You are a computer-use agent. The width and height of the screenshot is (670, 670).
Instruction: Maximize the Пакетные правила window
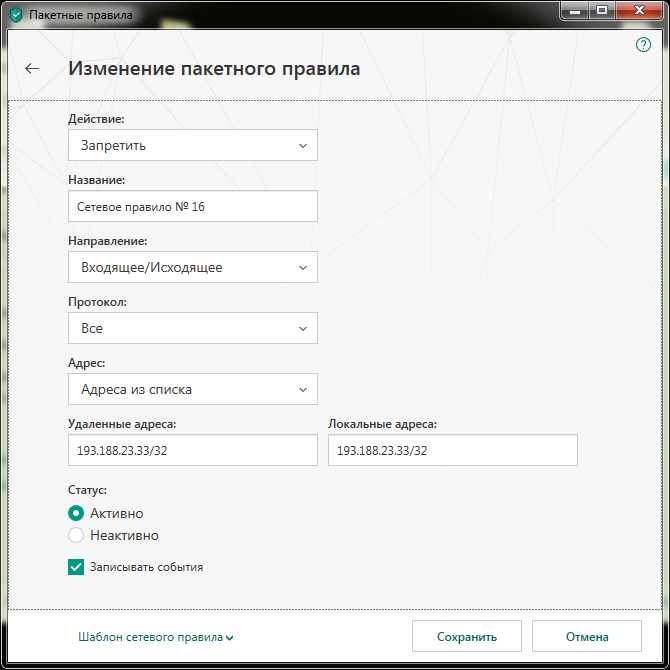click(x=602, y=11)
